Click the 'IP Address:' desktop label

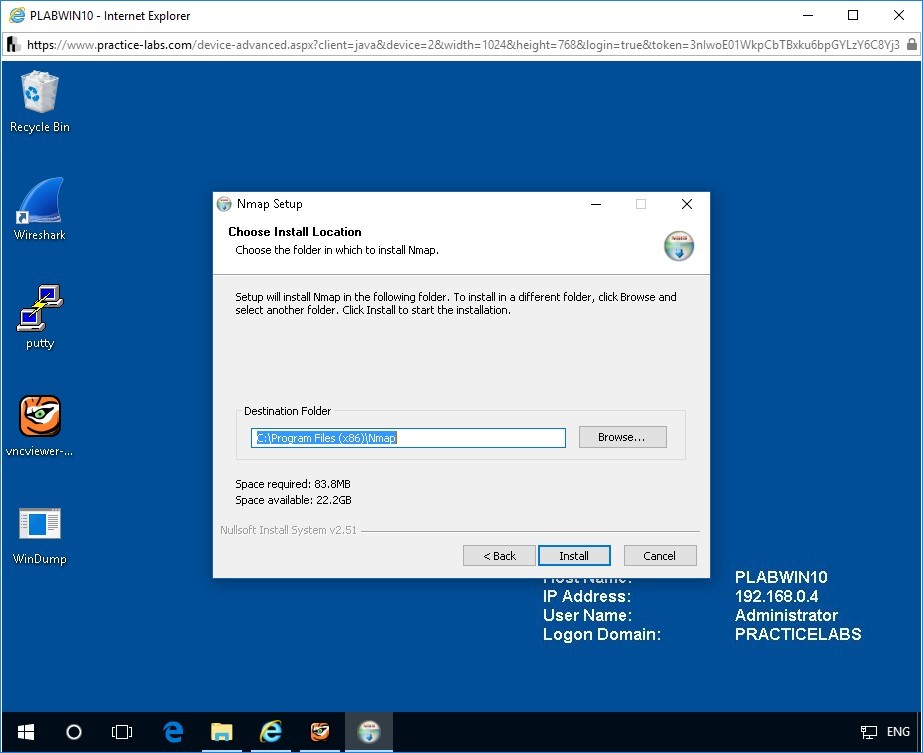click(x=587, y=596)
